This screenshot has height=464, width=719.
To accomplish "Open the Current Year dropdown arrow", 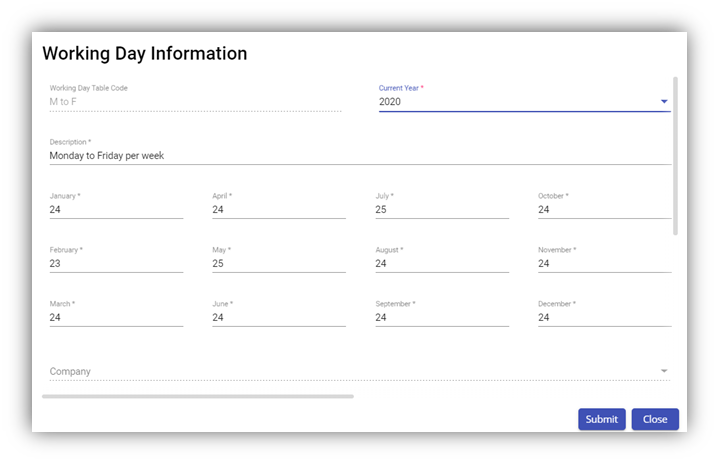I will tap(664, 101).
